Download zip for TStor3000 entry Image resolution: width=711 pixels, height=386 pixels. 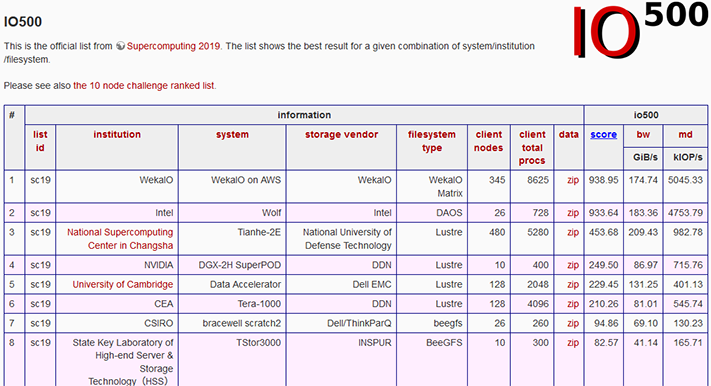pyautogui.click(x=573, y=343)
